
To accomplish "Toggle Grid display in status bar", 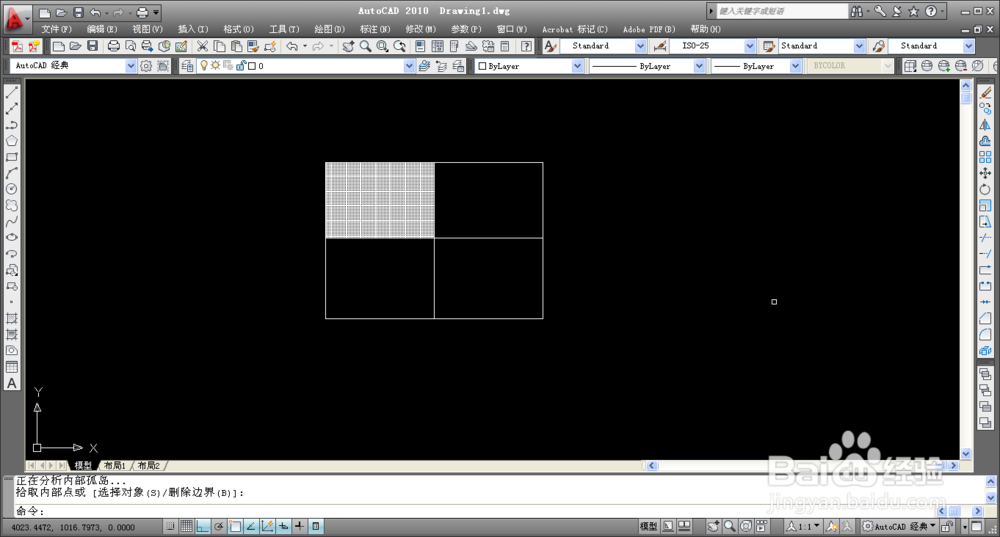I will pos(186,526).
